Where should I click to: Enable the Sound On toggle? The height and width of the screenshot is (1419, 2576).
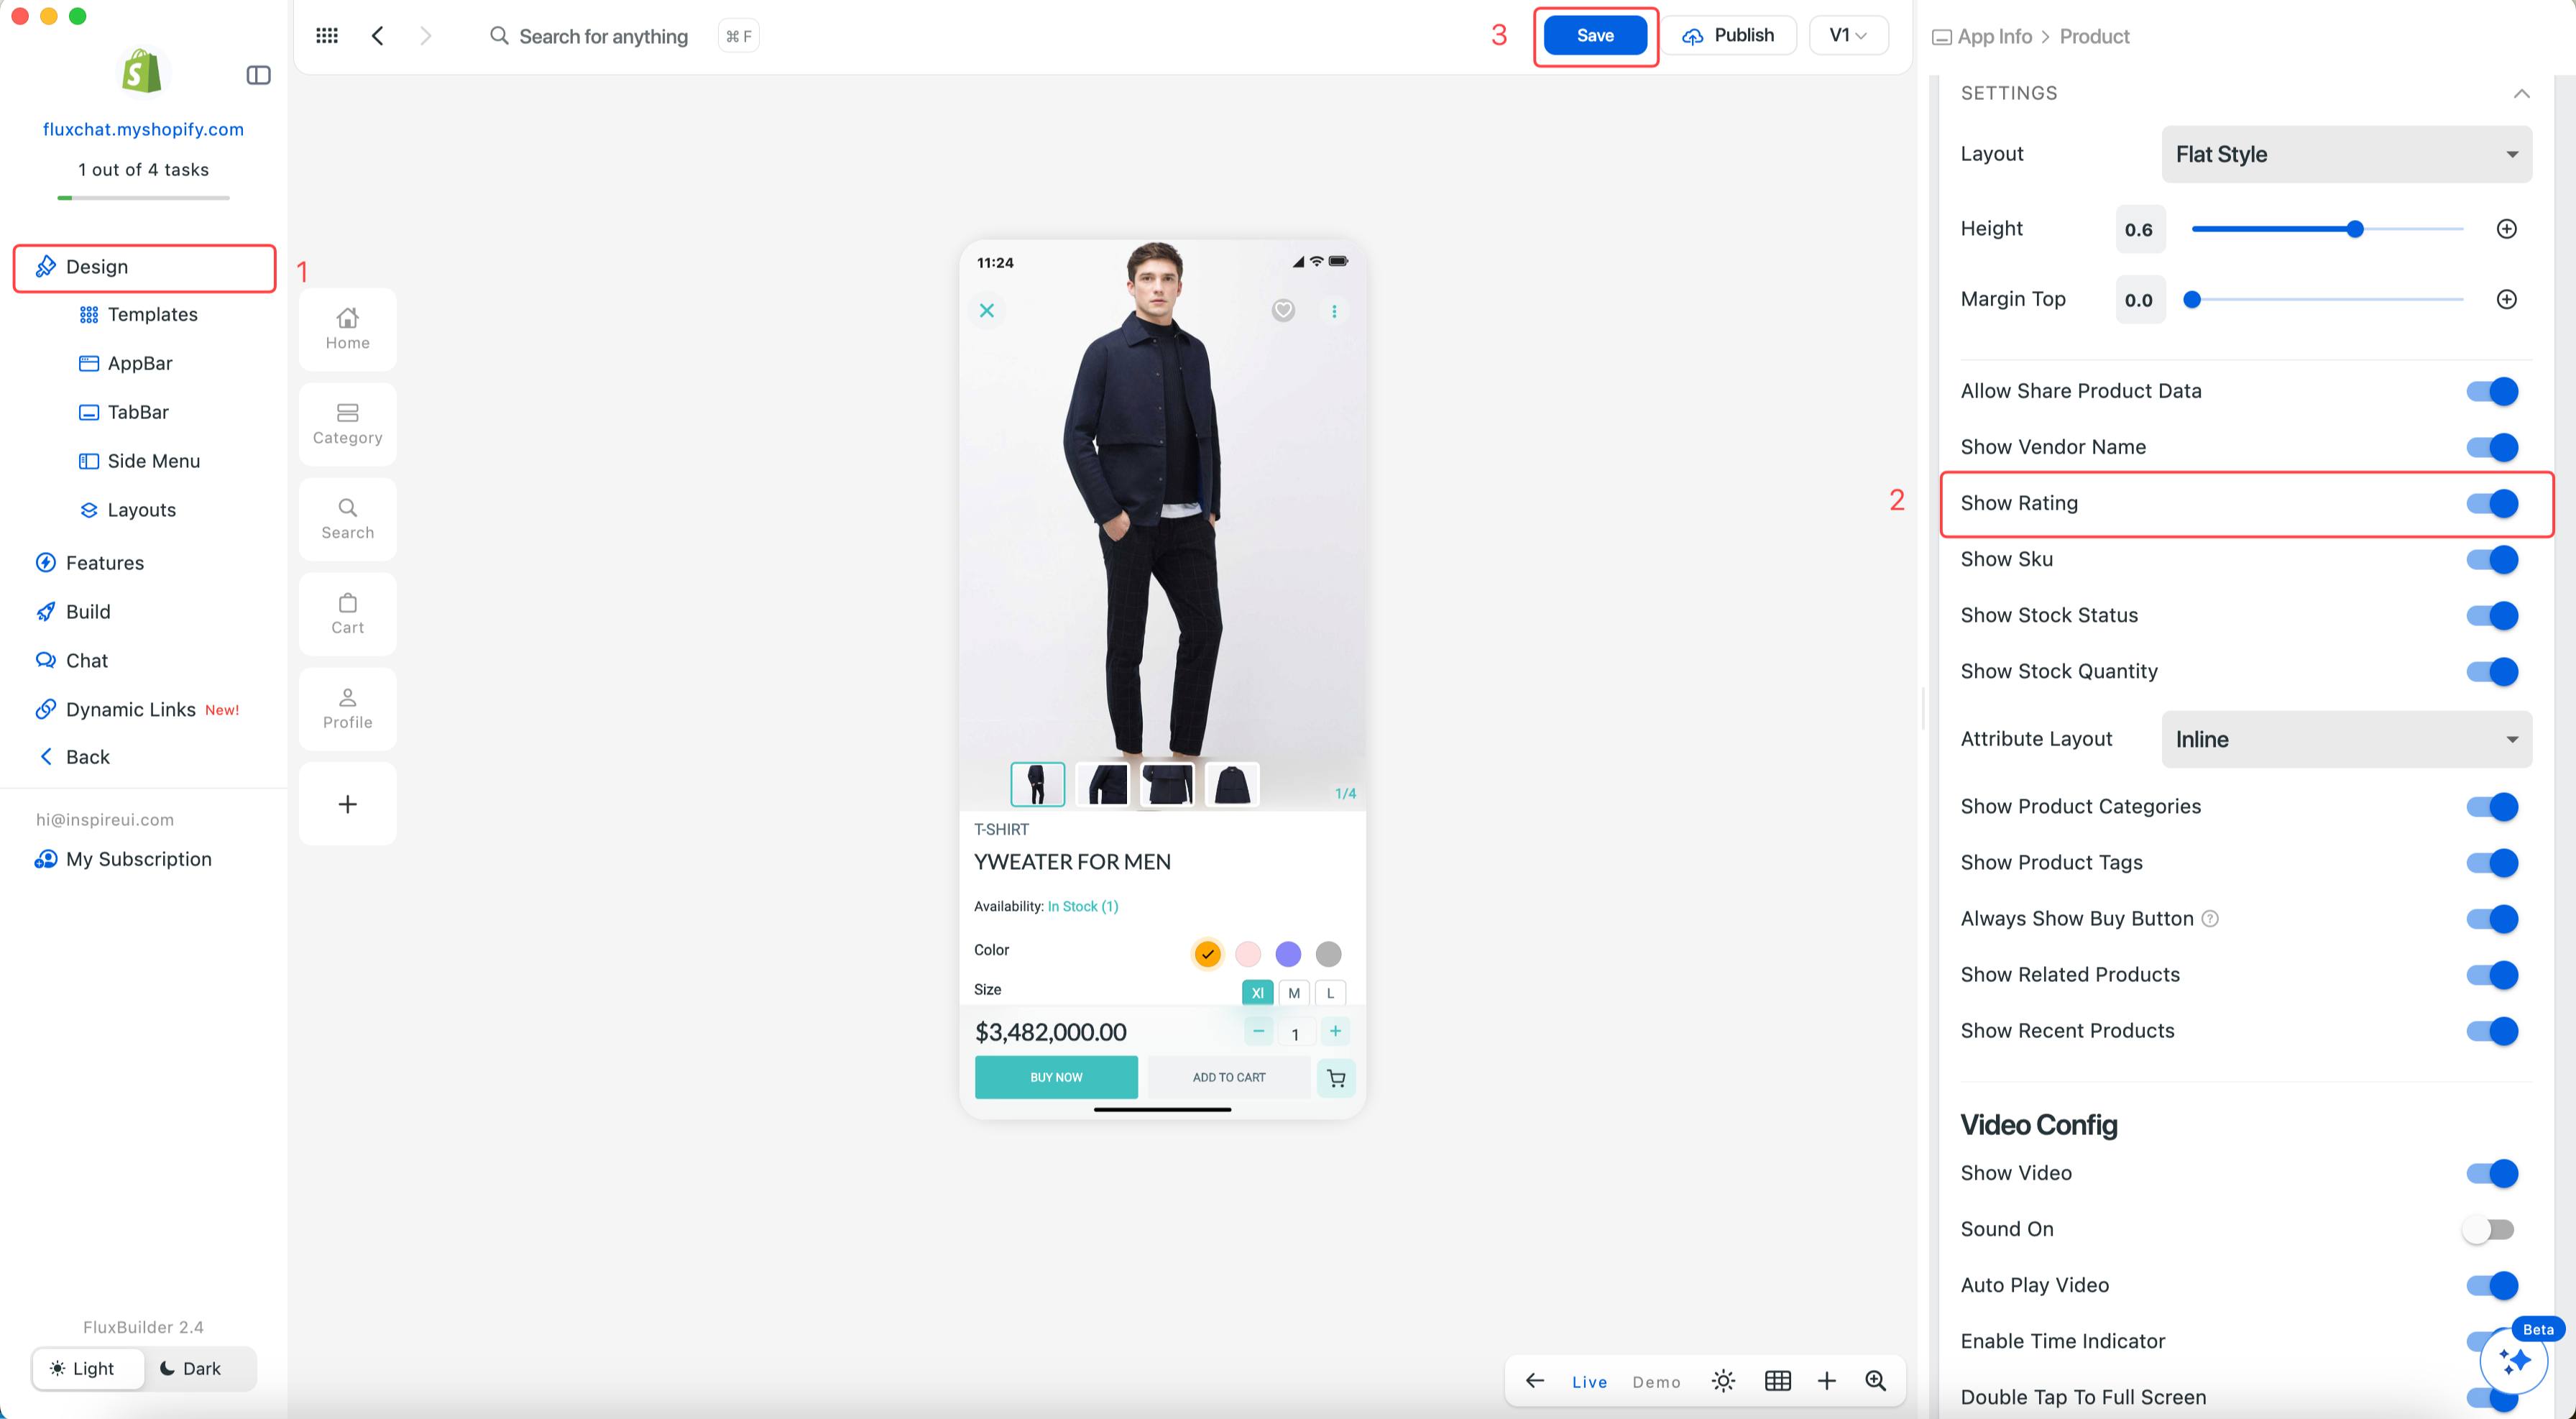click(x=2488, y=1229)
